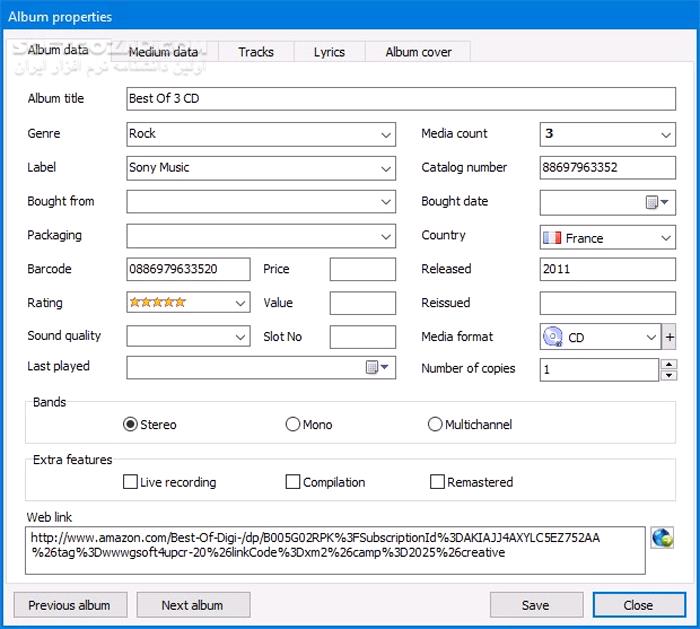Click the plus button beside Media format
The width and height of the screenshot is (700, 629).
click(669, 337)
